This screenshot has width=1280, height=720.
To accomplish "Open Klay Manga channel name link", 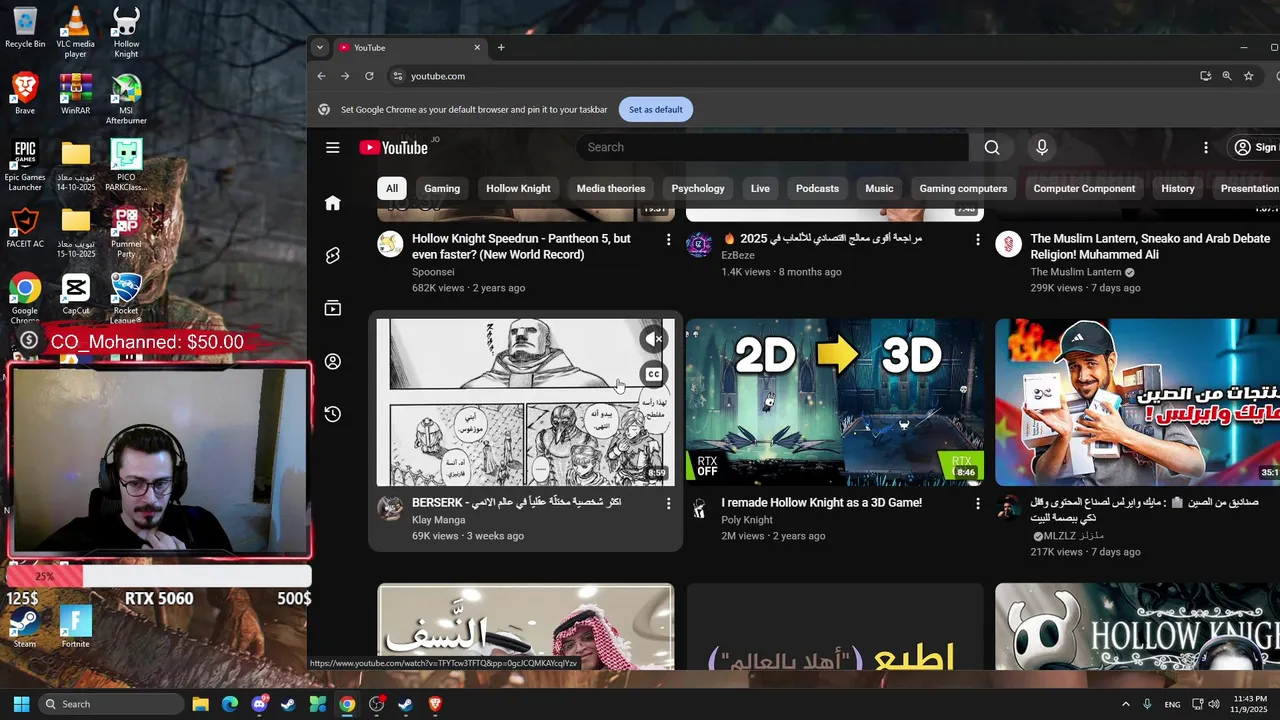I will (438, 520).
